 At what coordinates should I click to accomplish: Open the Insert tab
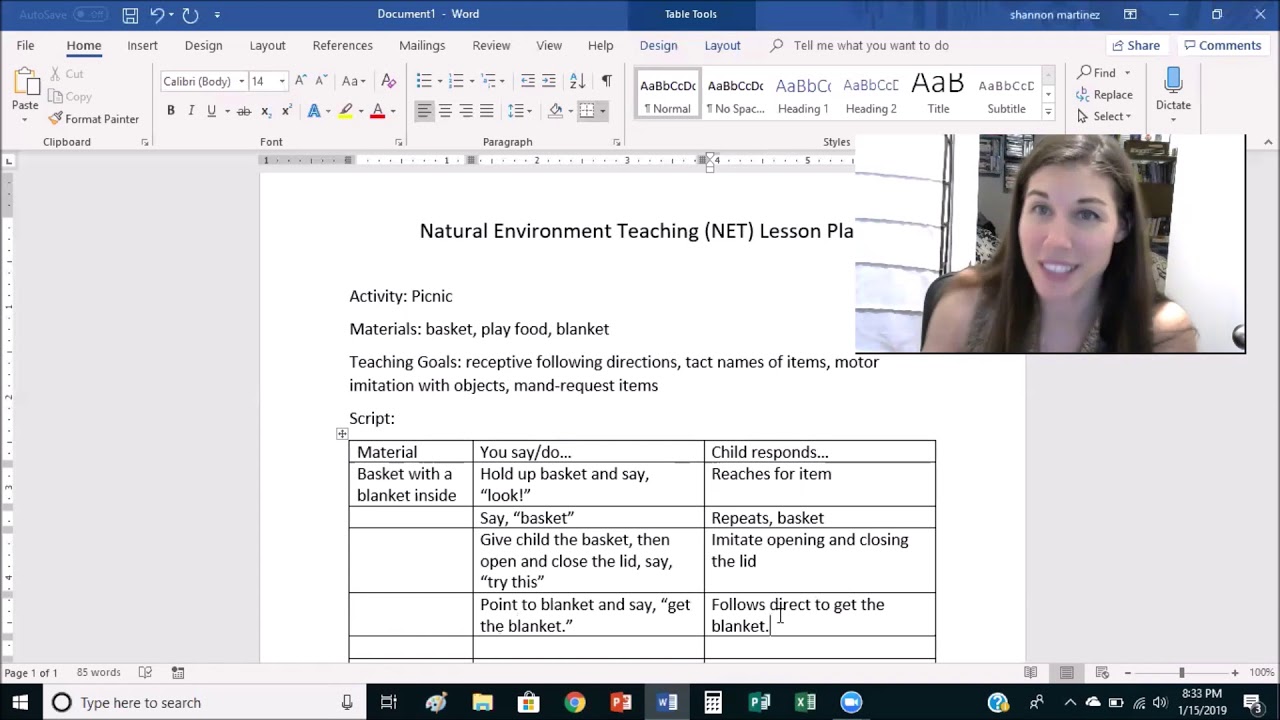coord(142,45)
